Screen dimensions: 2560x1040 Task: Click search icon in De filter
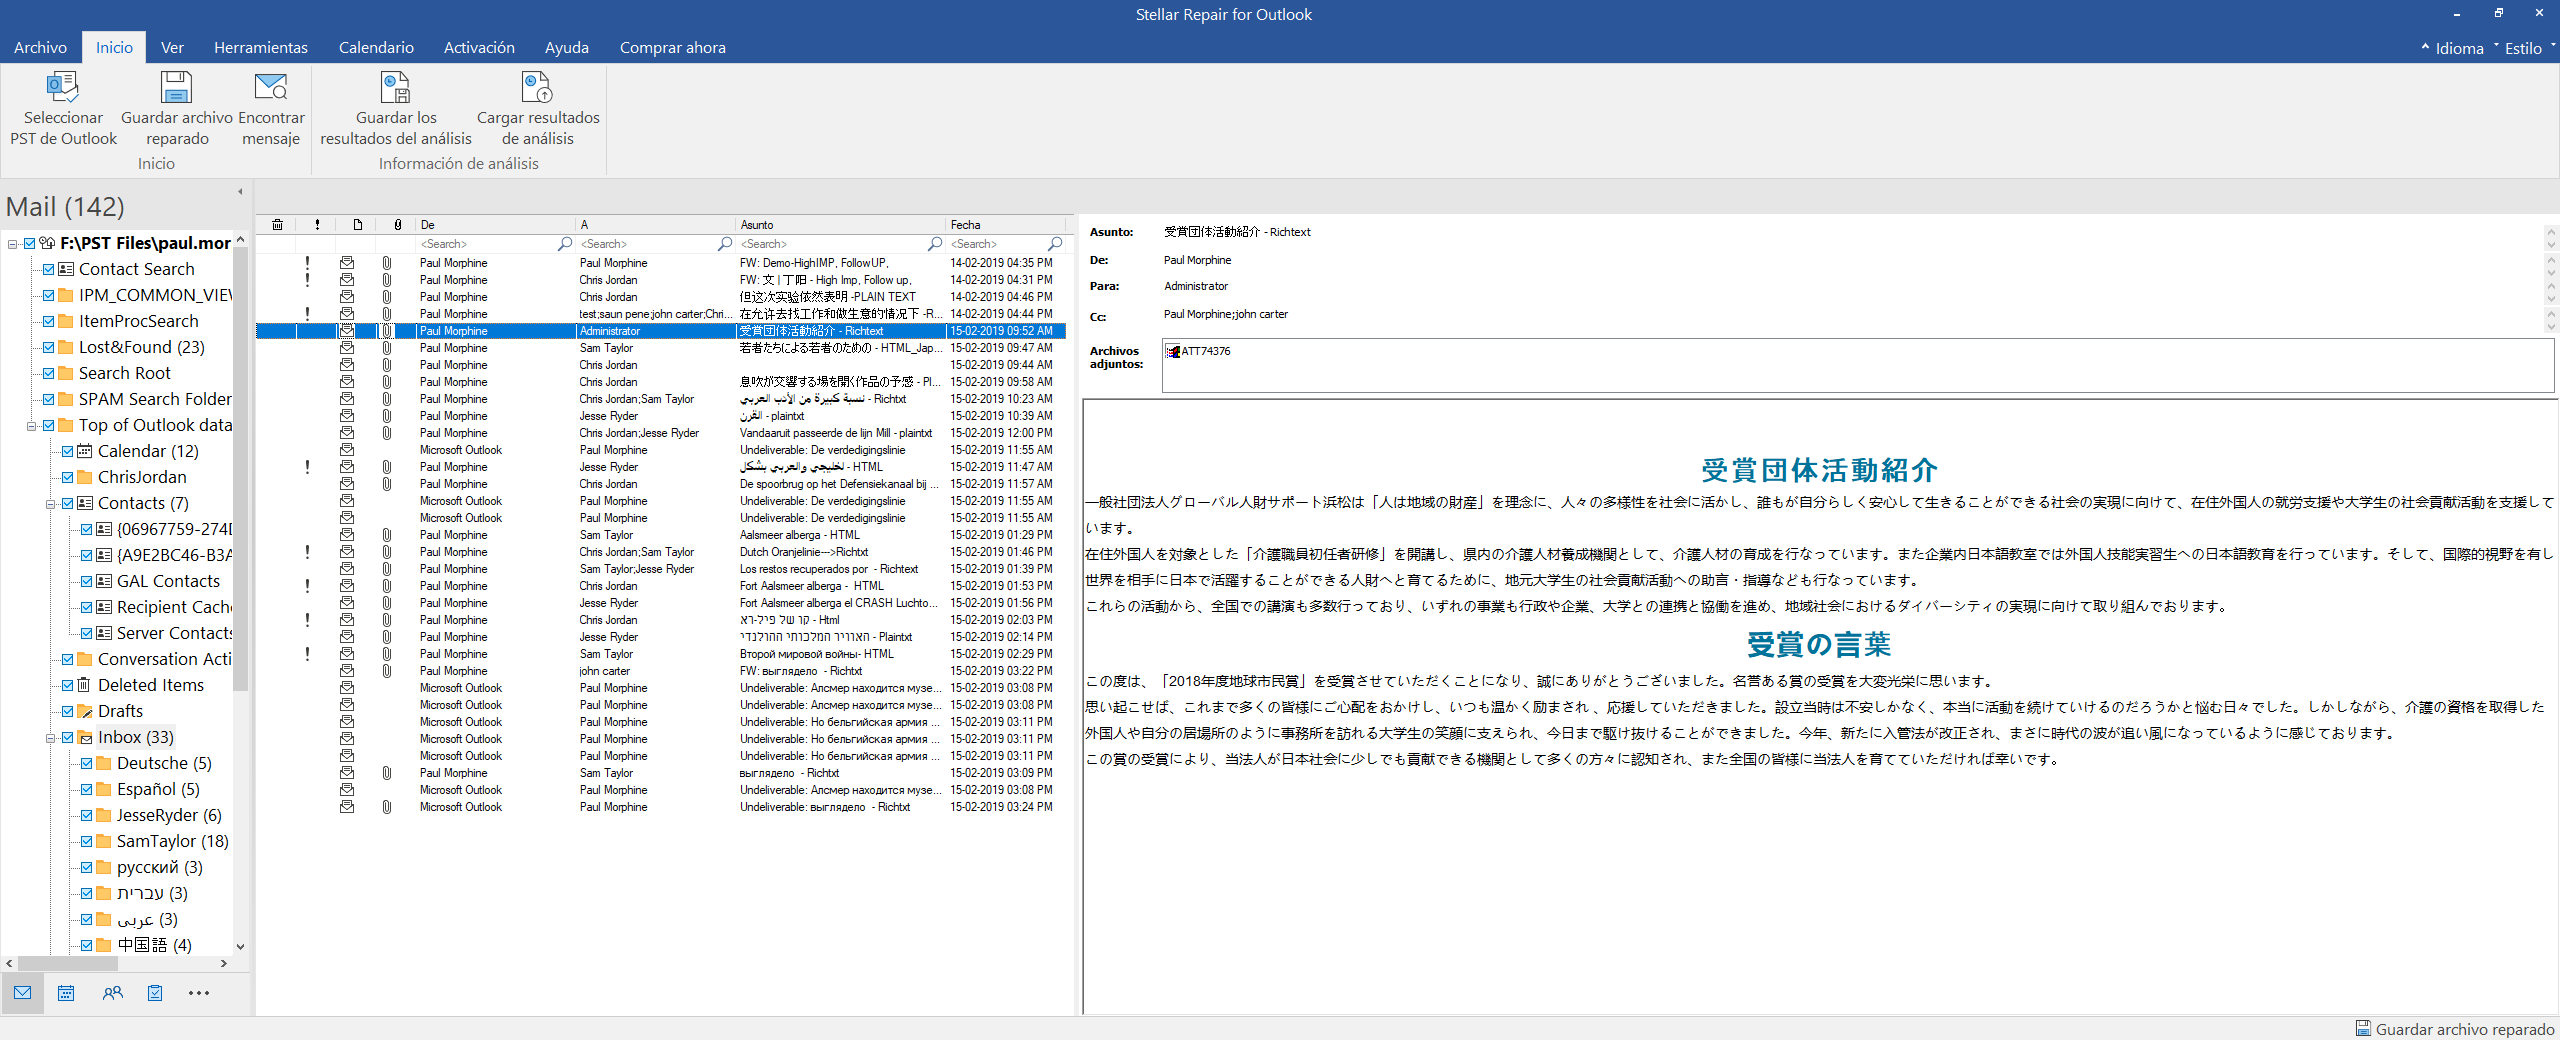click(x=564, y=244)
